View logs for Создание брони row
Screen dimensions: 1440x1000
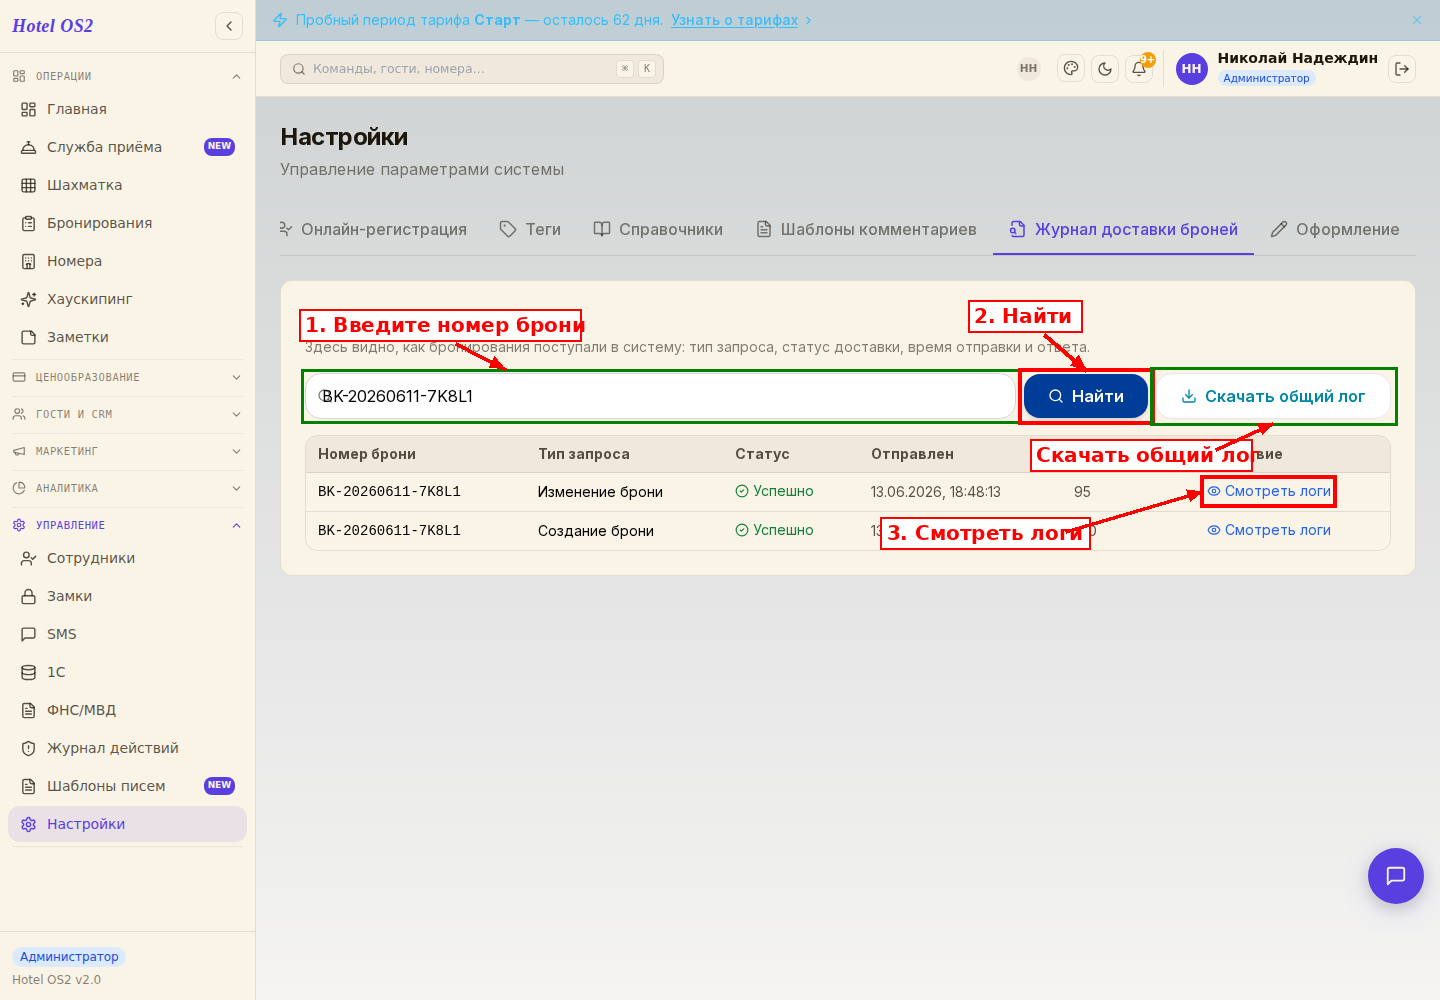click(x=1269, y=530)
